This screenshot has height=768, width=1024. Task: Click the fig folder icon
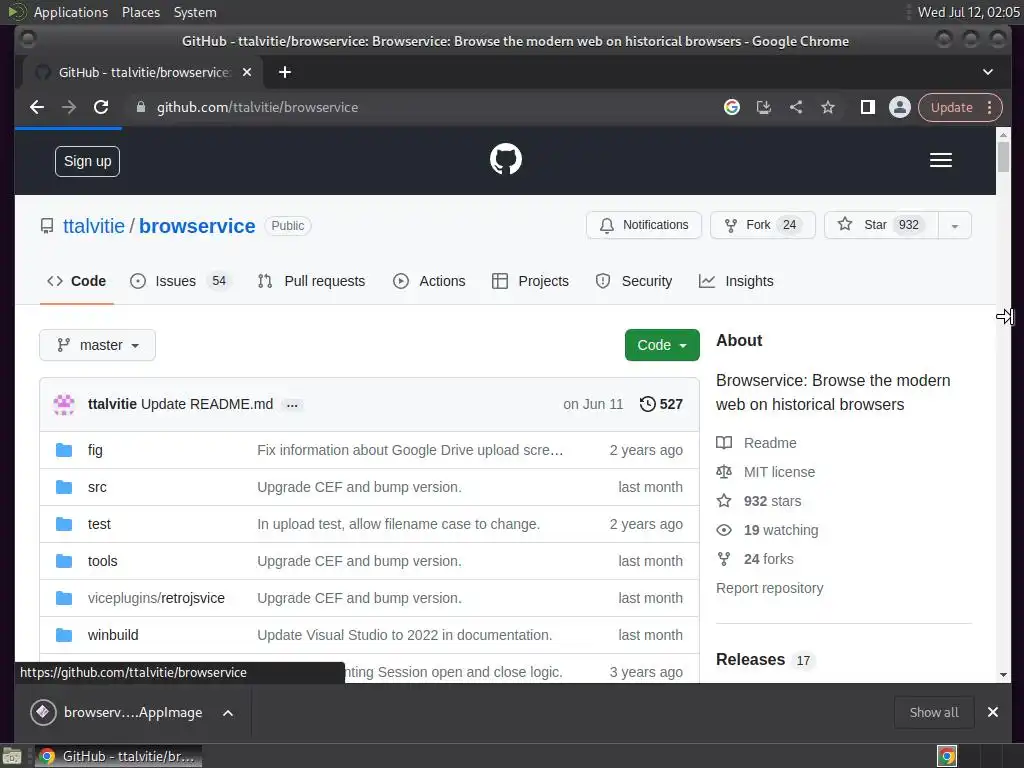coord(64,450)
